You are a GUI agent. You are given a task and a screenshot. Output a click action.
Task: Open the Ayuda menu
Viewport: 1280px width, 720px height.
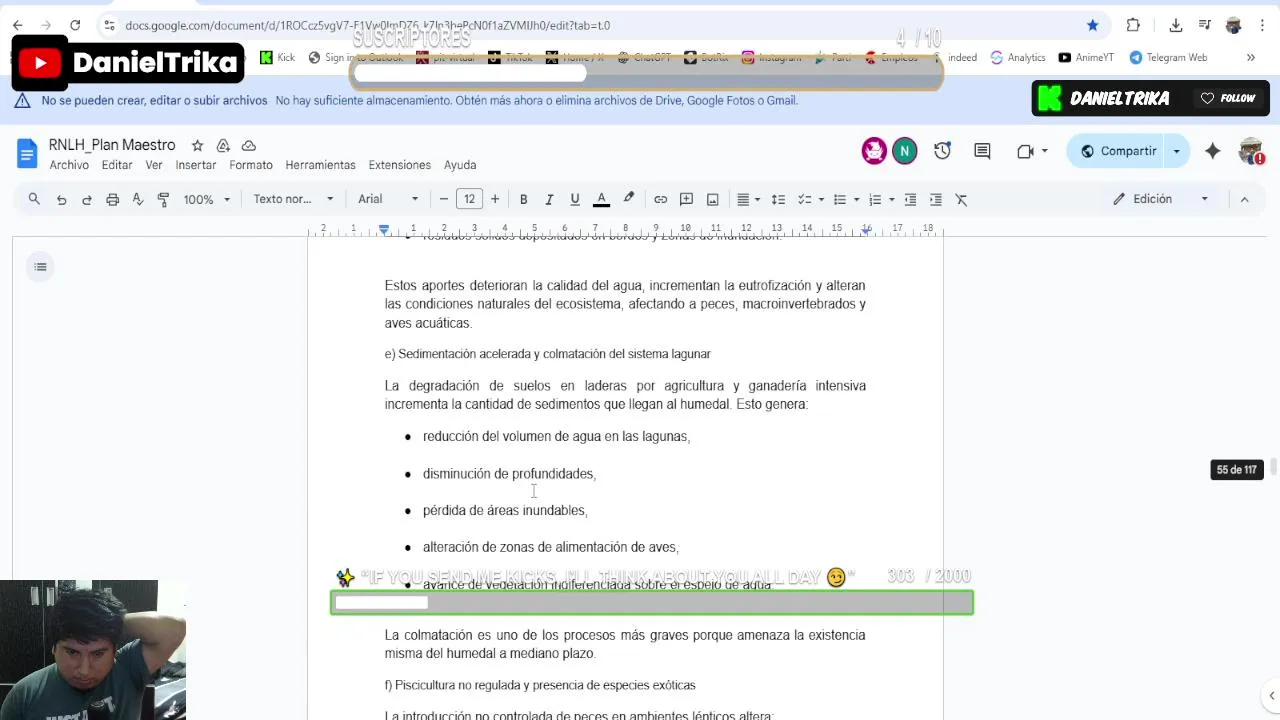click(460, 165)
